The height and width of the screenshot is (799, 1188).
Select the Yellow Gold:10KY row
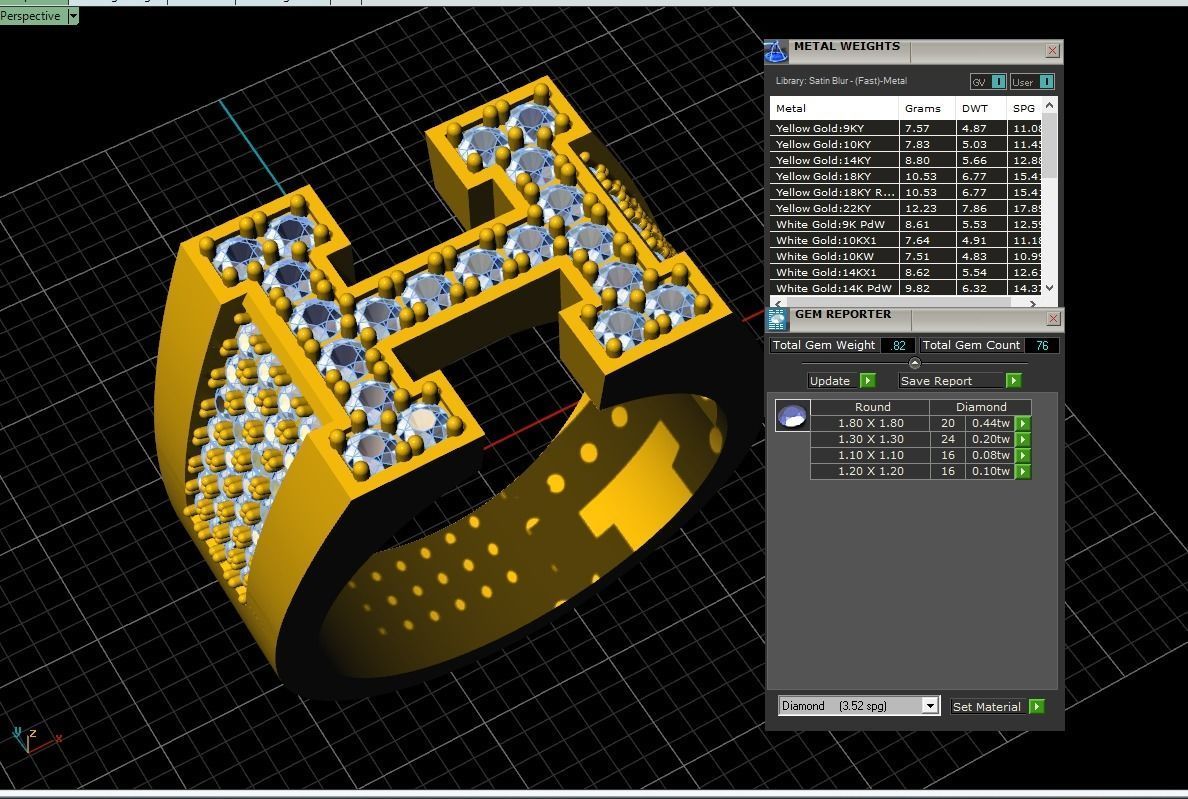coord(906,145)
